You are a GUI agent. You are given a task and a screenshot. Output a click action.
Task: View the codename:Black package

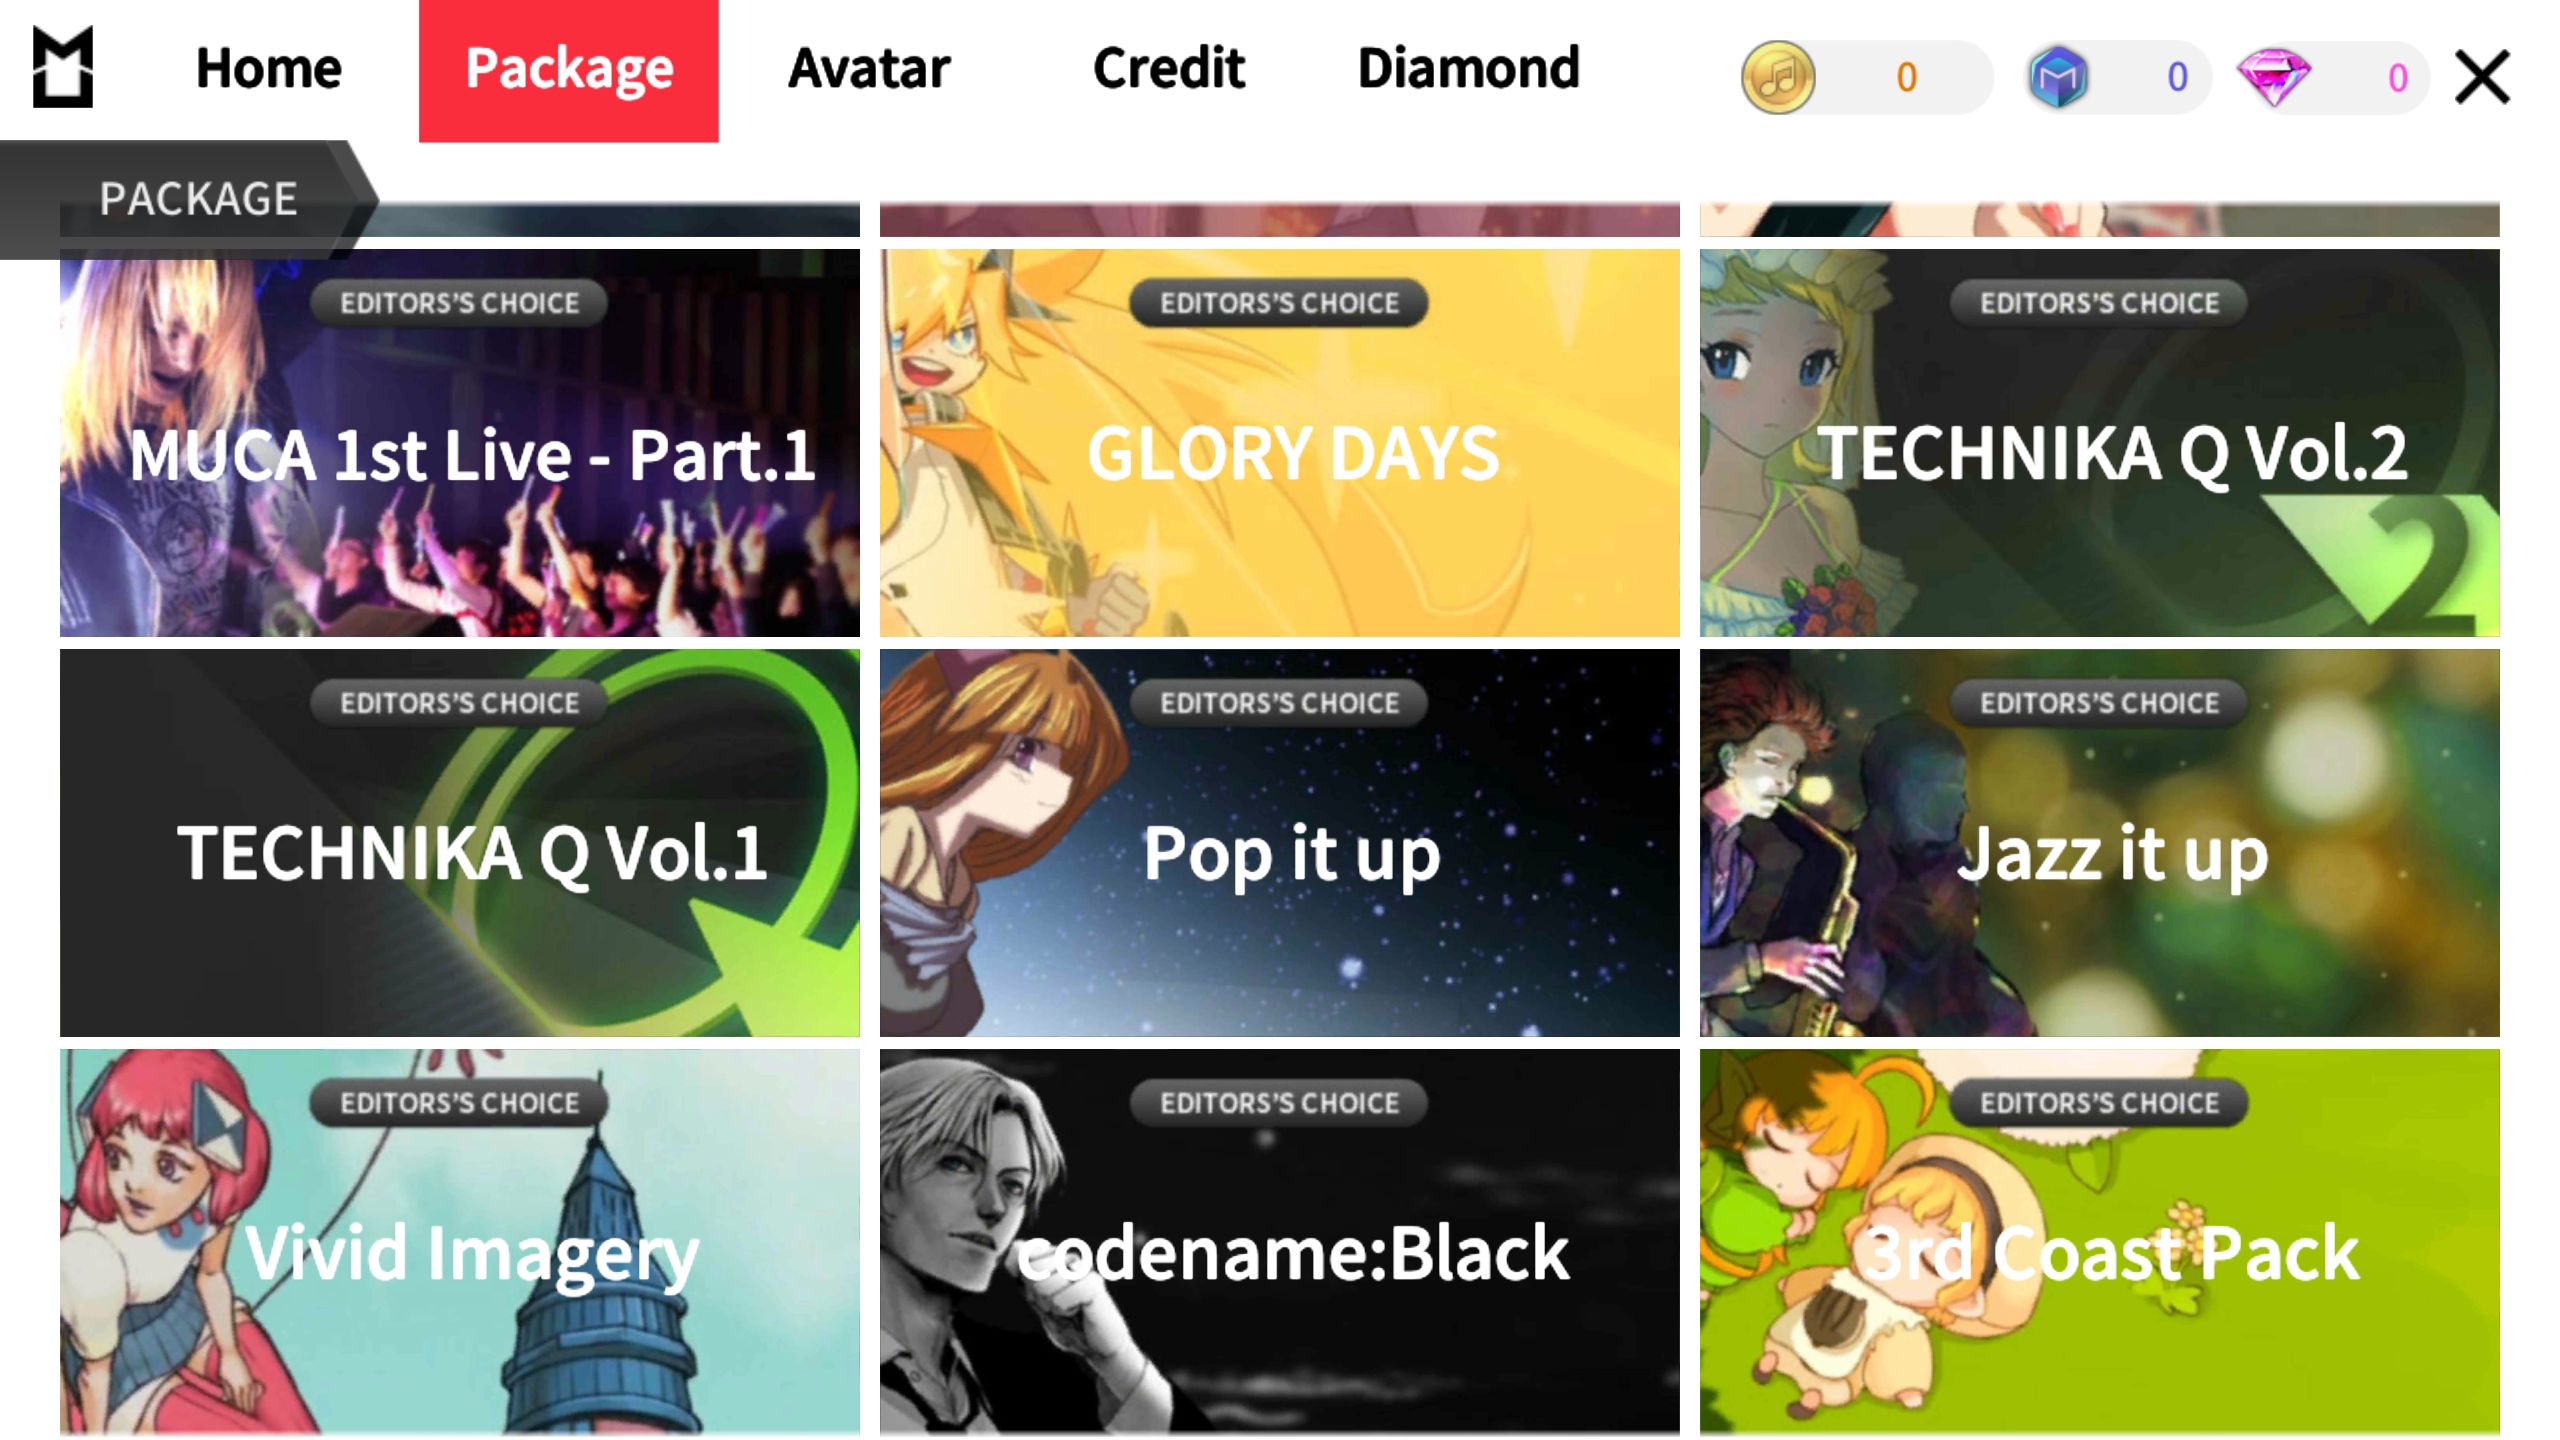1280,1243
